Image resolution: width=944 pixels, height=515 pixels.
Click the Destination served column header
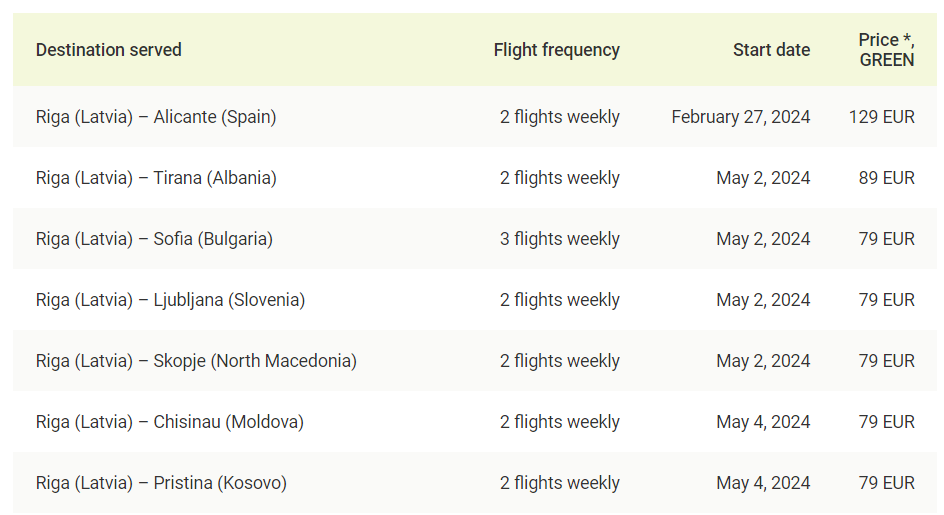tap(108, 50)
